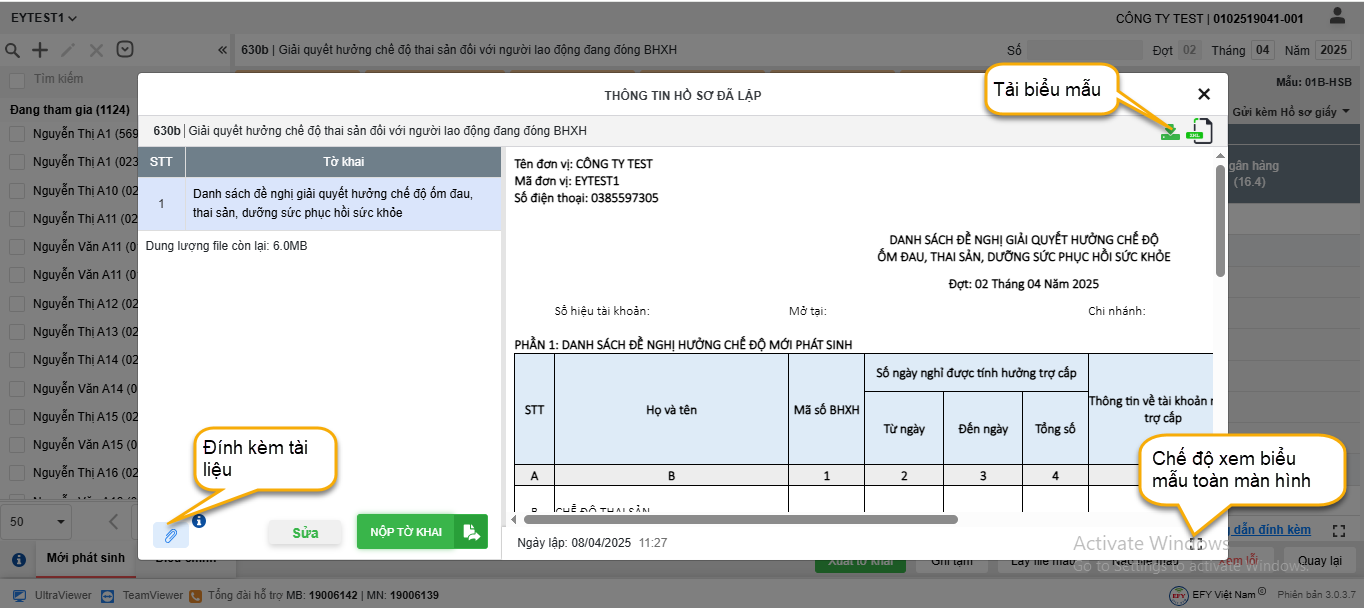This screenshot has height=608, width=1364.
Task: Check the box for Nguyễn Văn A14
Action: (17, 388)
